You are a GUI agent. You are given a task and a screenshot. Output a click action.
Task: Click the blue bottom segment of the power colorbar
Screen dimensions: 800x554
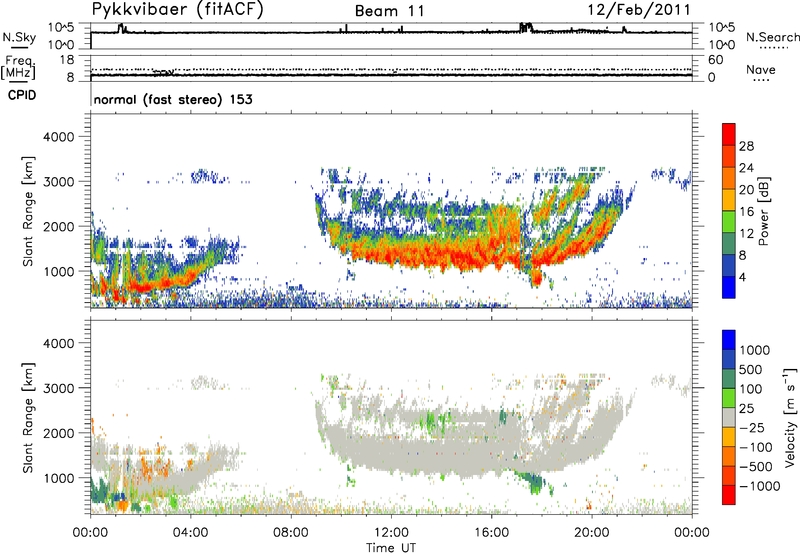pyautogui.click(x=729, y=287)
